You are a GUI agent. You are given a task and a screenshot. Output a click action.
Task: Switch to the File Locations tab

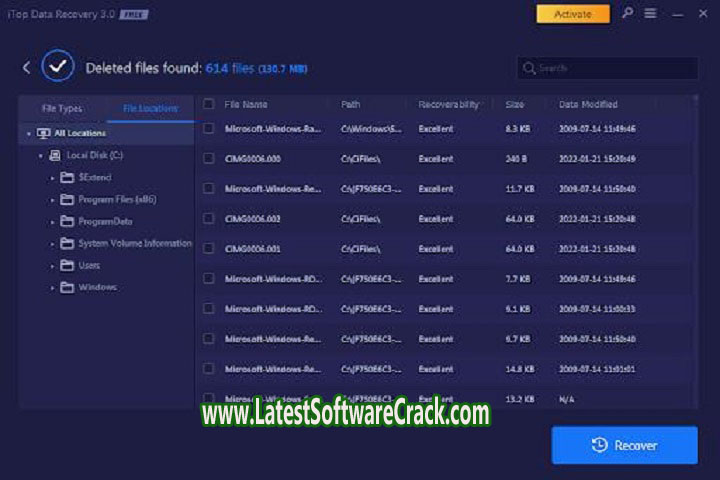151,109
